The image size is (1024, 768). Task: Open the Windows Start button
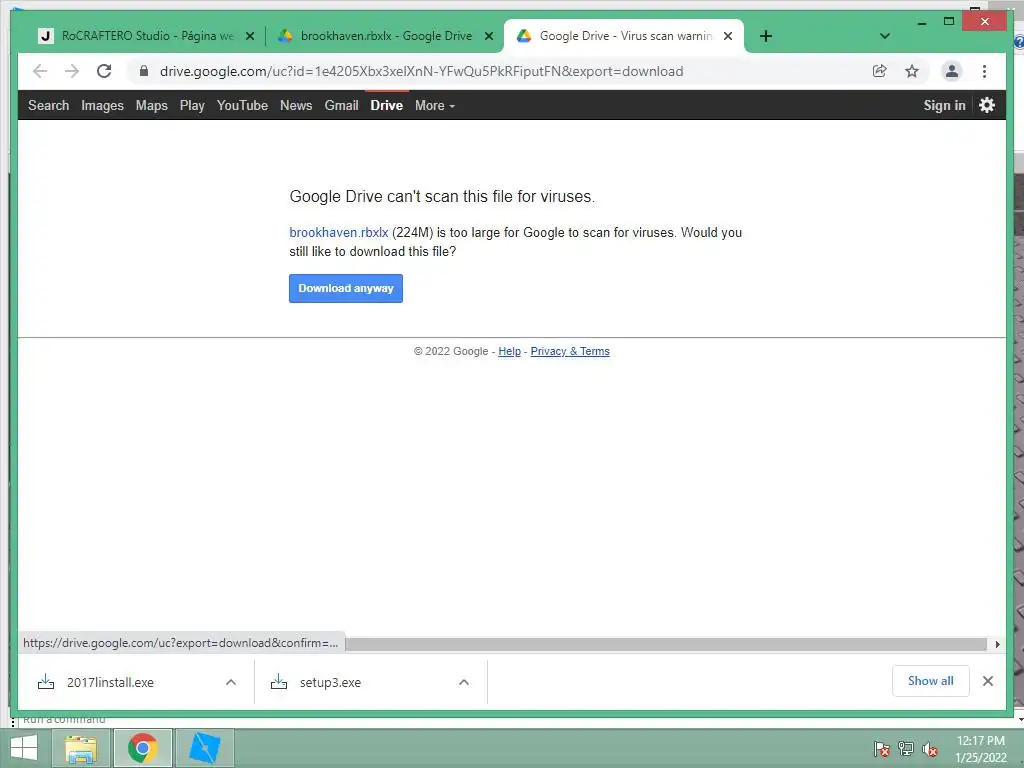(x=24, y=748)
